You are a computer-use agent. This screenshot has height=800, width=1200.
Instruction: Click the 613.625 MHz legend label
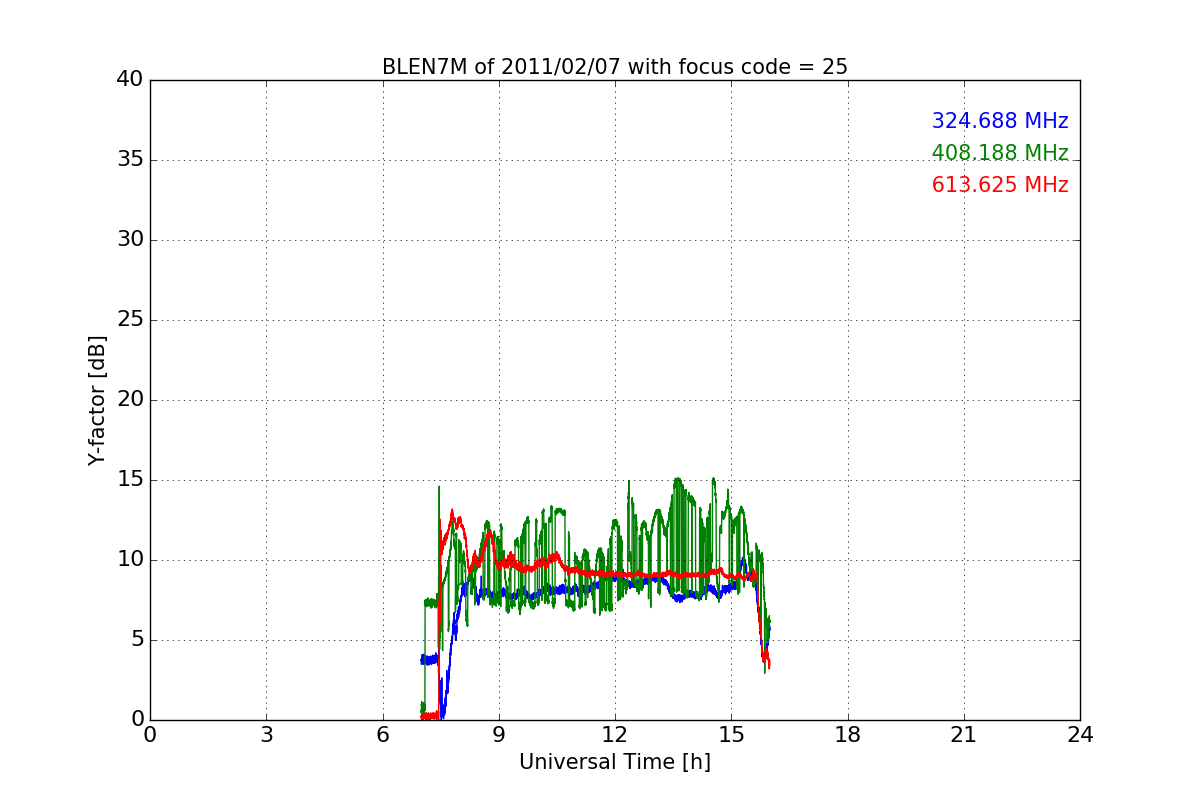1000,185
